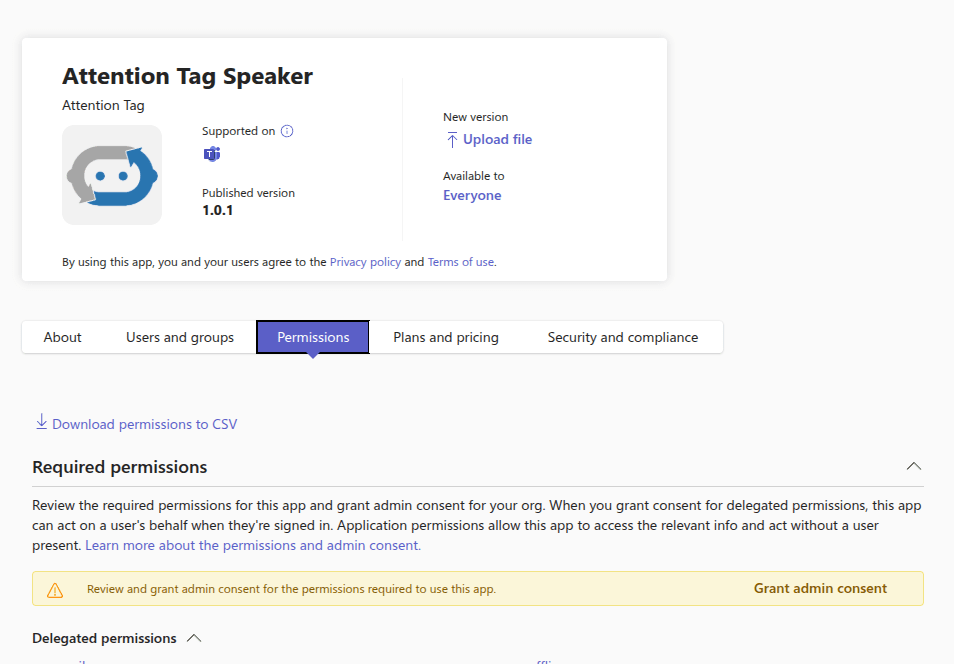Open the Security and compliance tab
Image resolution: width=954 pixels, height=664 pixels.
tap(622, 337)
